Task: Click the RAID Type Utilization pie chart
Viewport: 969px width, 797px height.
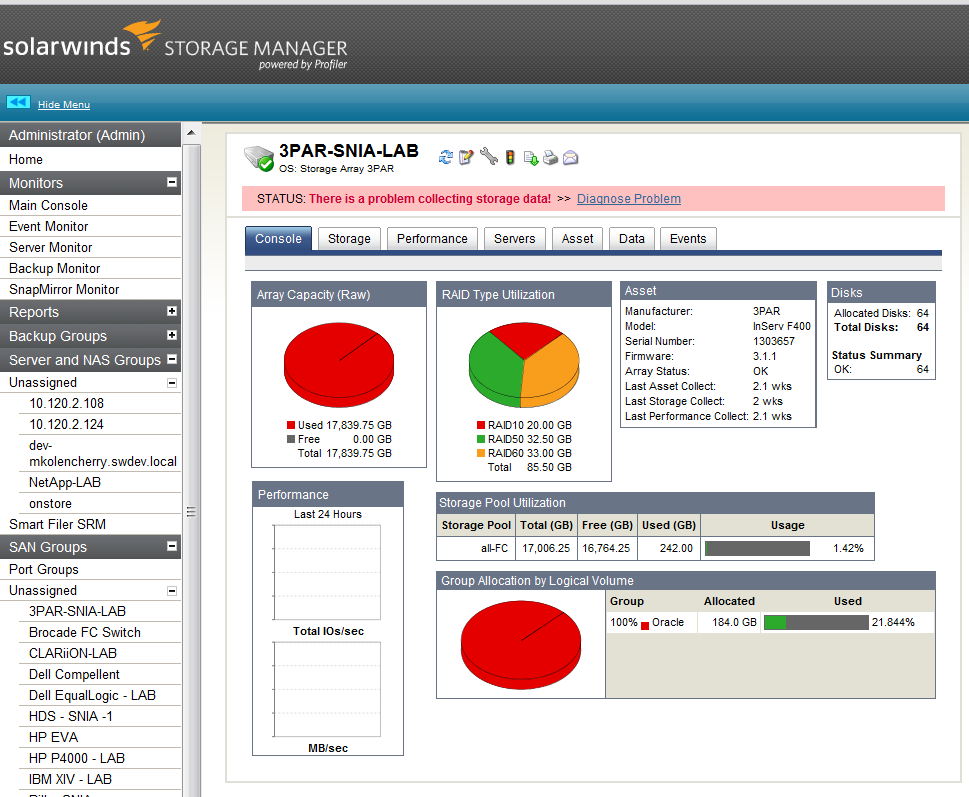Action: tap(523, 363)
